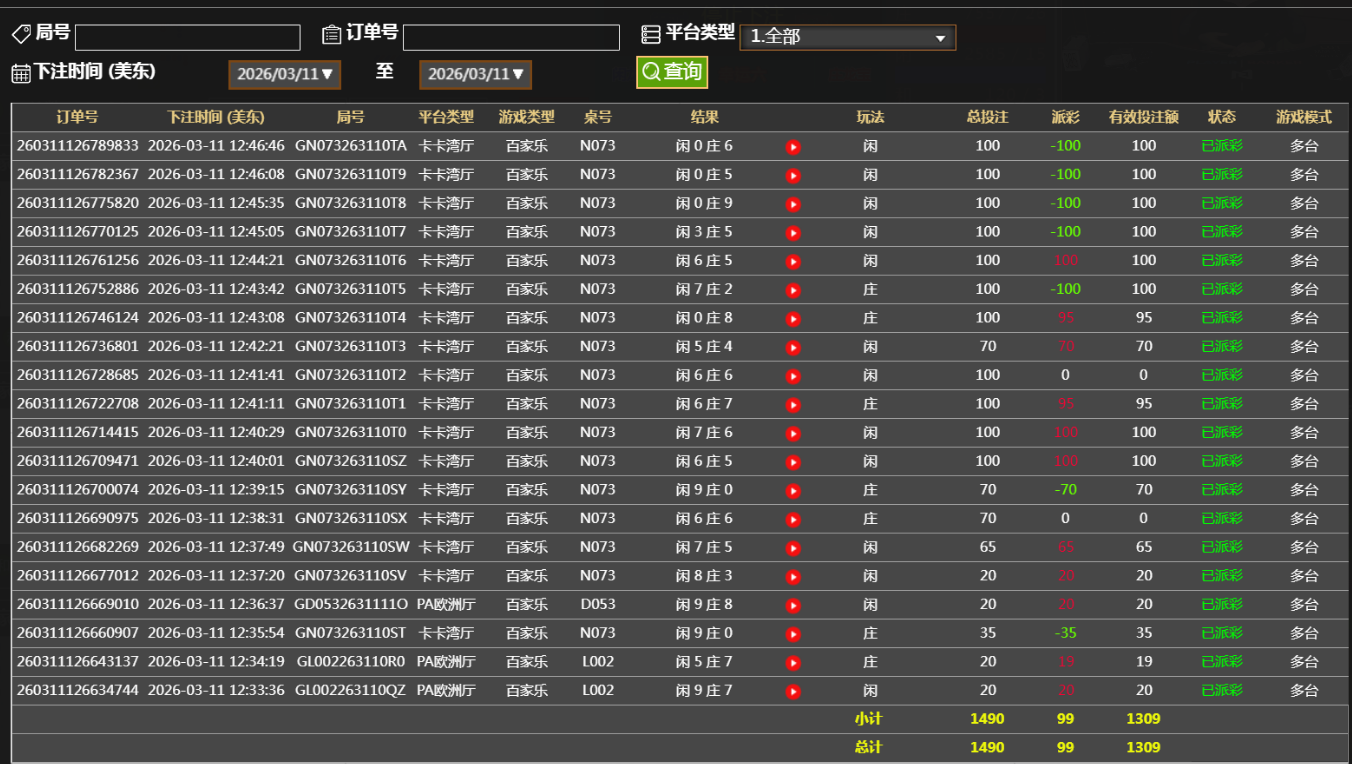This screenshot has width=1352, height=764.
Task: Click replay icon for round GL002263110QZ
Action: (793, 692)
